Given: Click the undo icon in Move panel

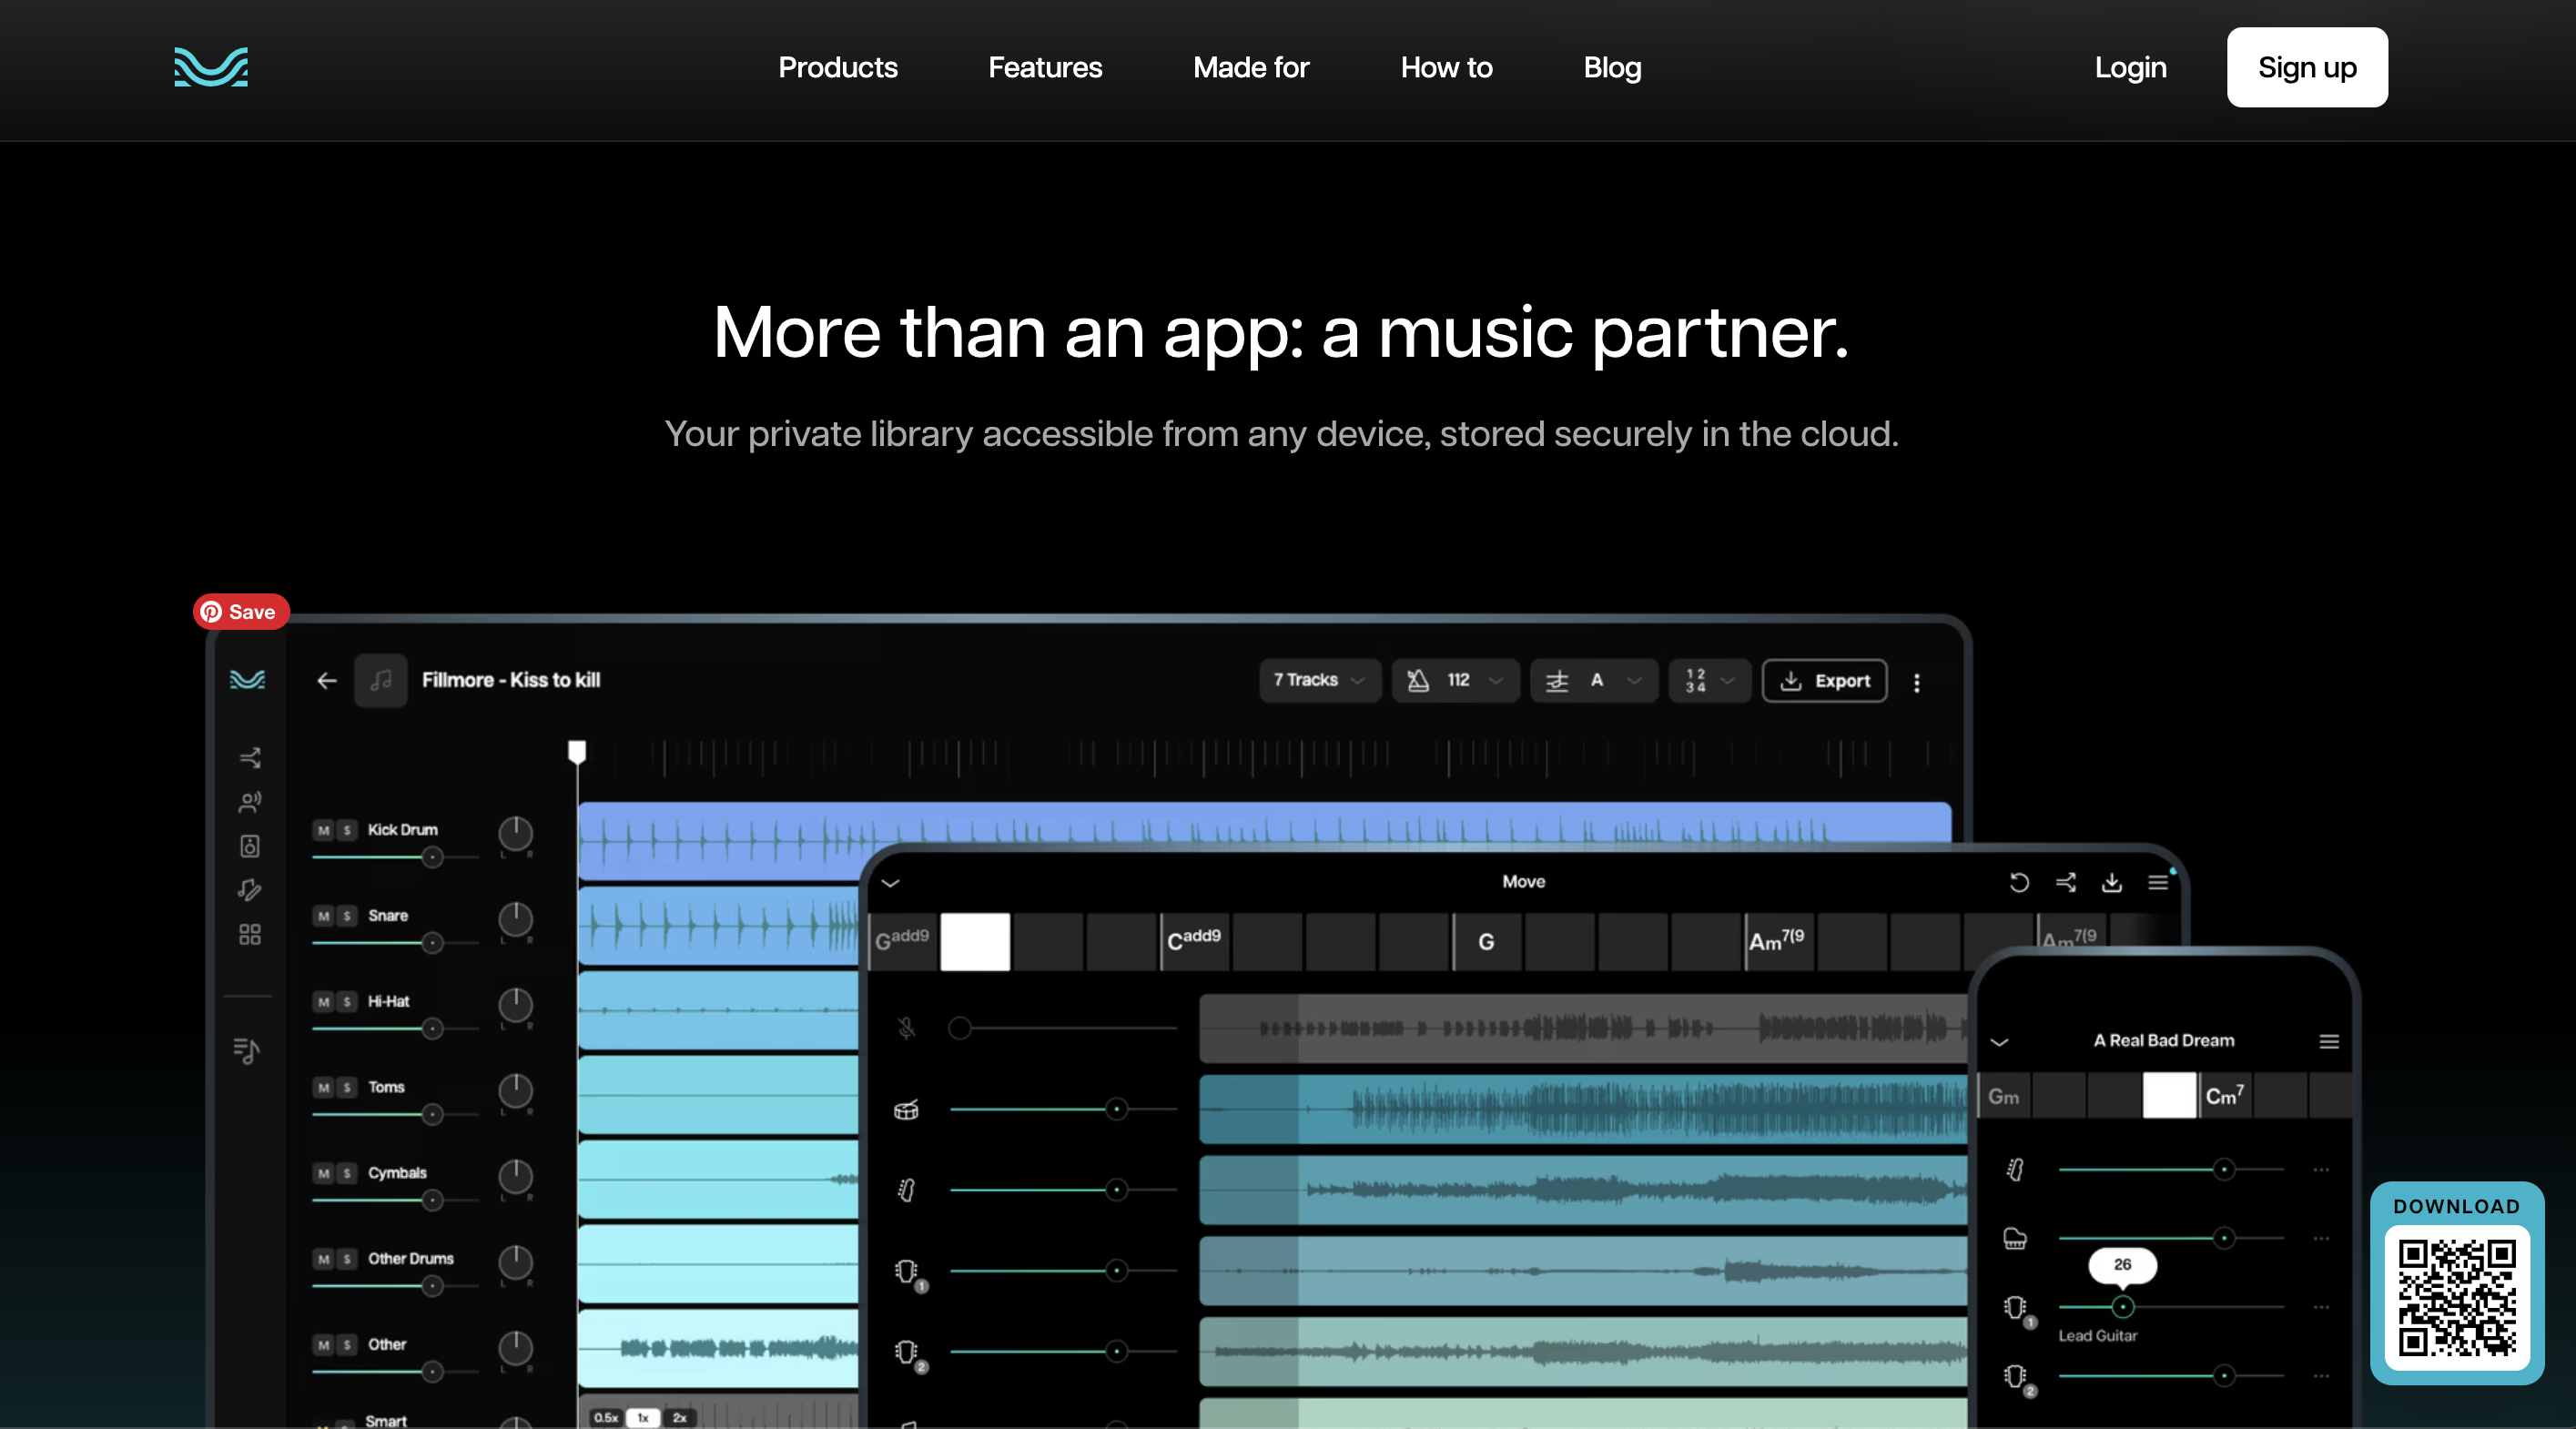Looking at the screenshot, I should pos(2019,882).
